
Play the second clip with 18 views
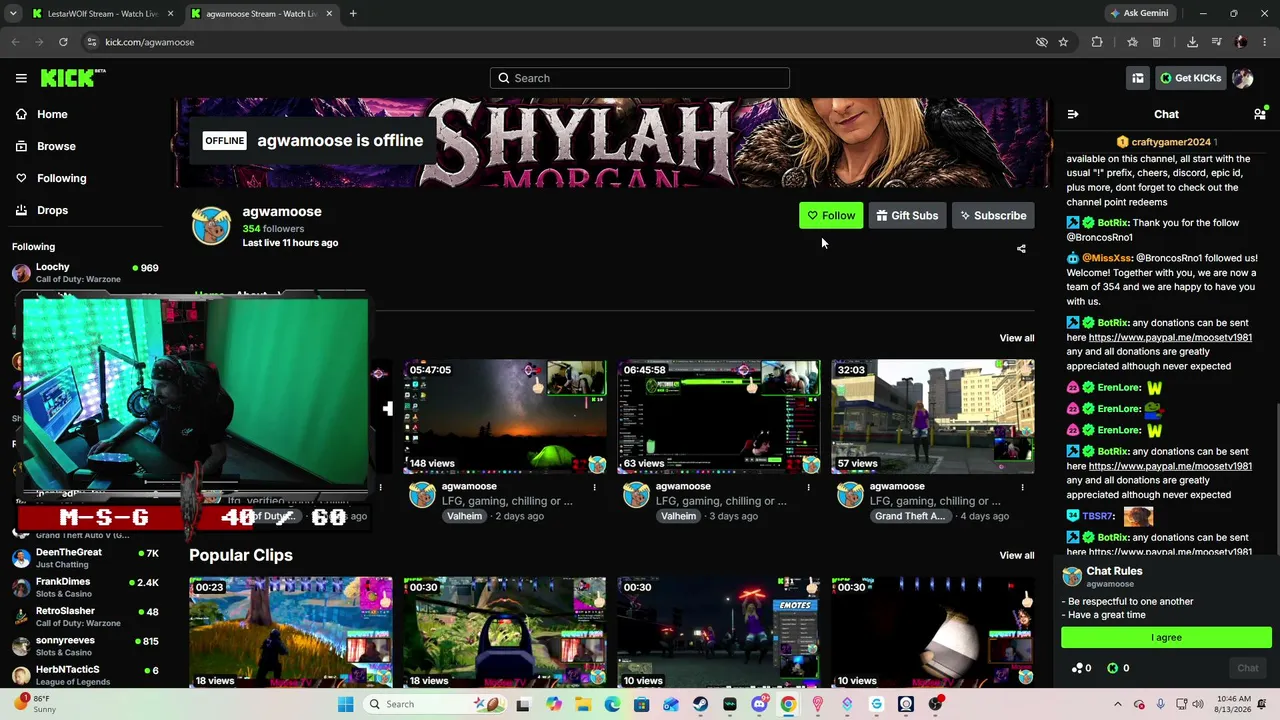pos(505,632)
